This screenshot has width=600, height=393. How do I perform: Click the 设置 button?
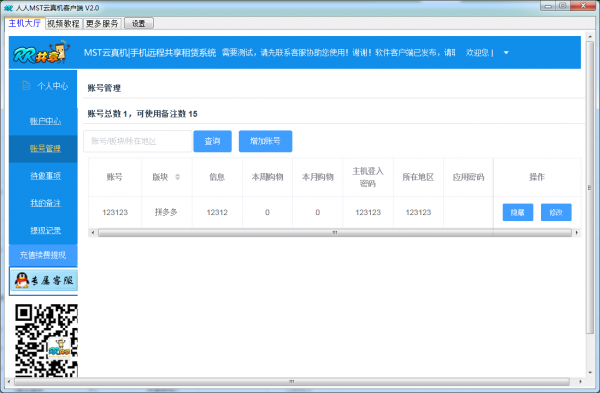[139, 24]
